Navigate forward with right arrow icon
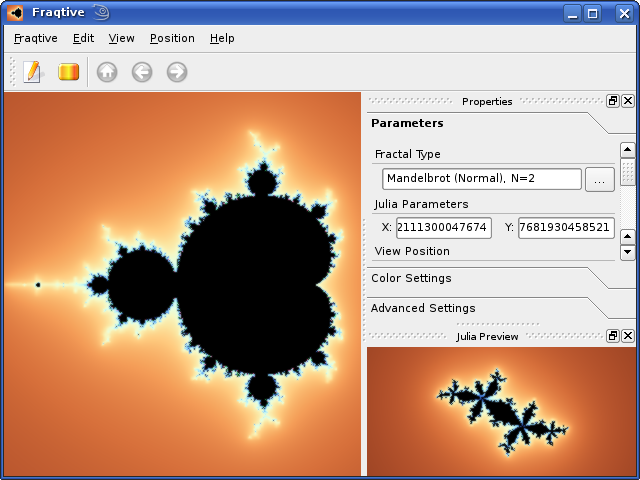 click(x=177, y=72)
